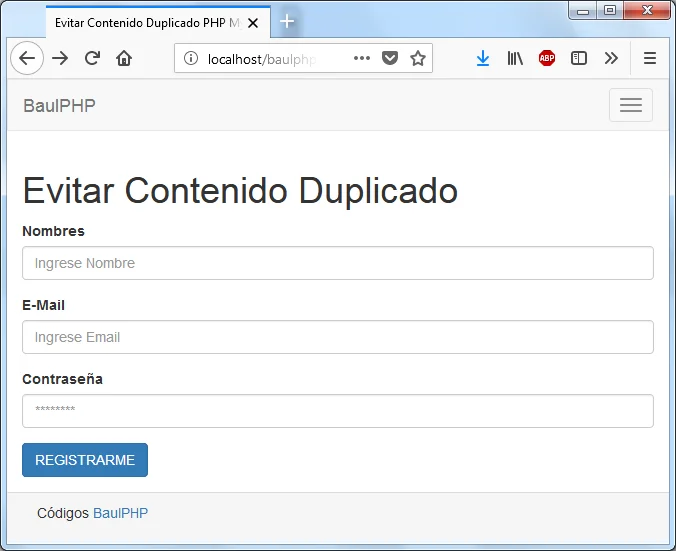Focus the Ingrese Nombre field
The height and width of the screenshot is (551, 676).
338,263
